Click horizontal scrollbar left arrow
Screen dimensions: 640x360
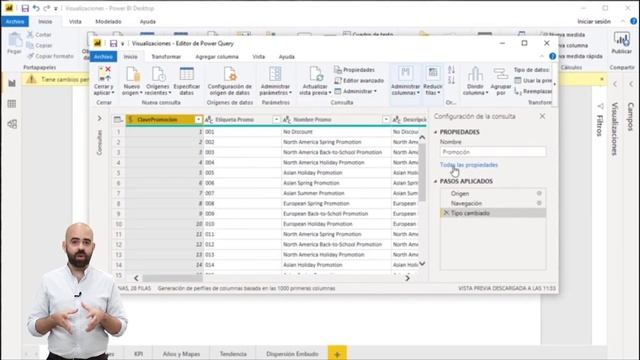[x=136, y=278]
